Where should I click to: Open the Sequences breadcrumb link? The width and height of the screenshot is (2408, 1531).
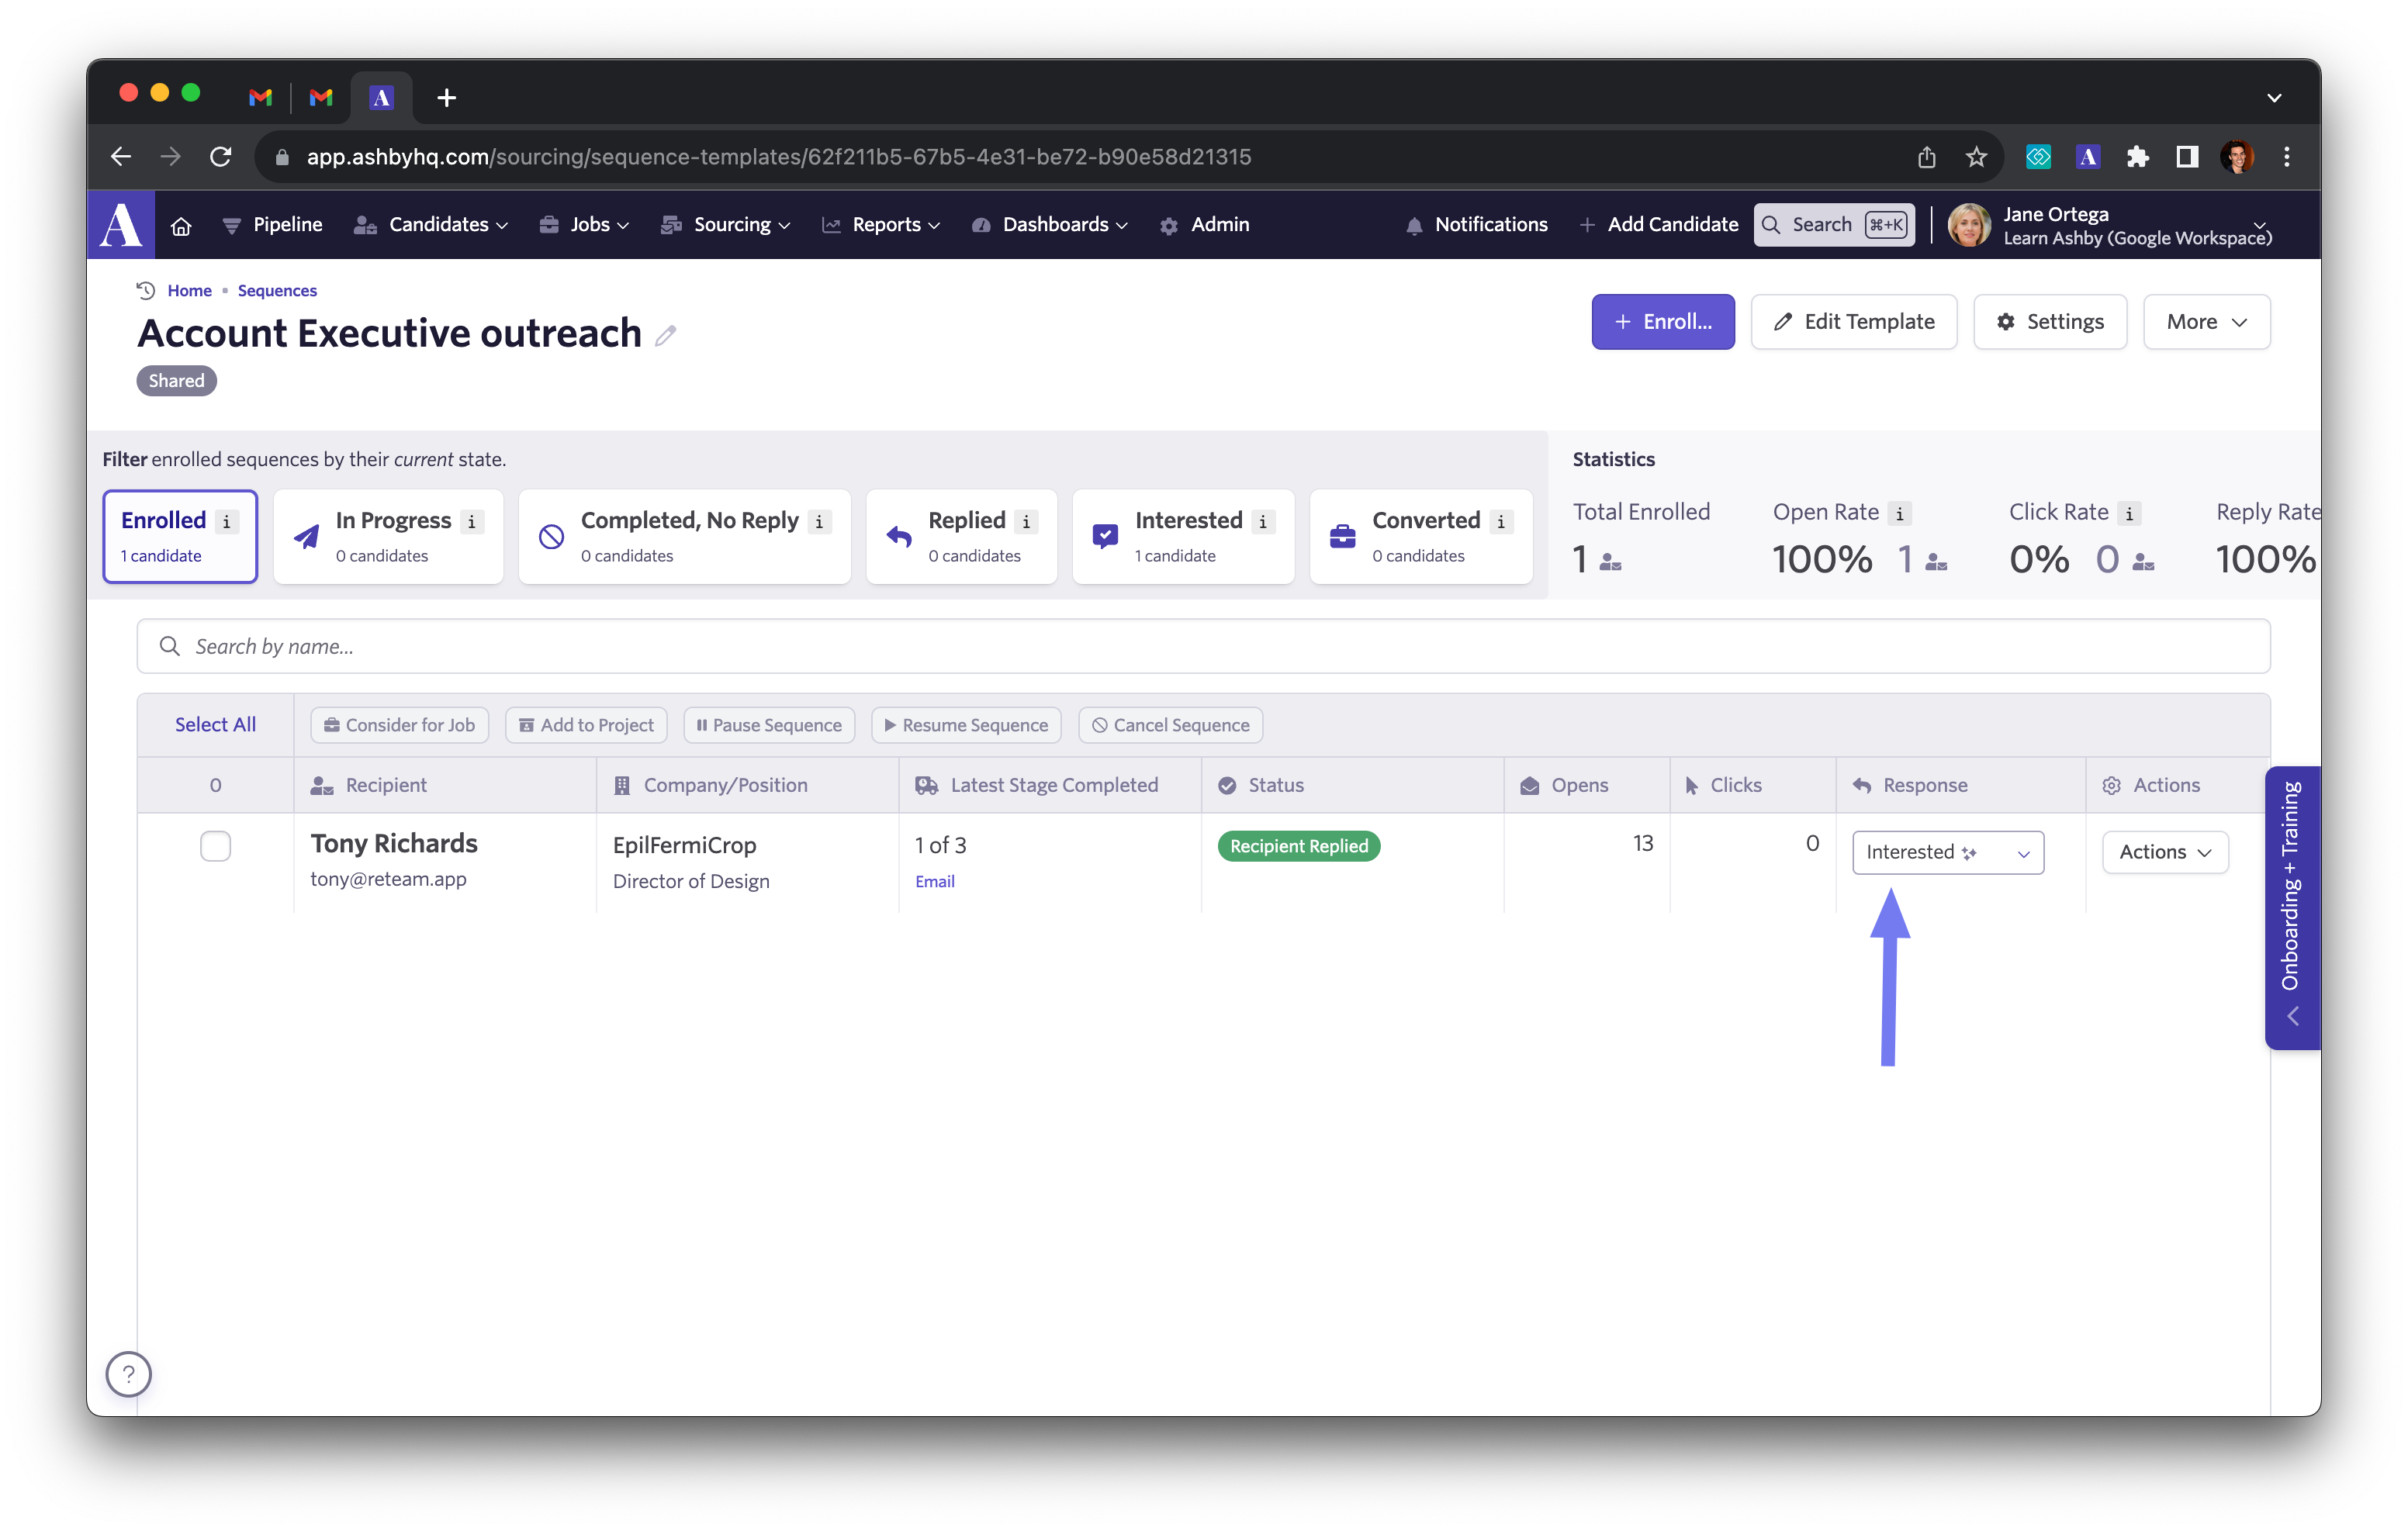[x=277, y=291]
